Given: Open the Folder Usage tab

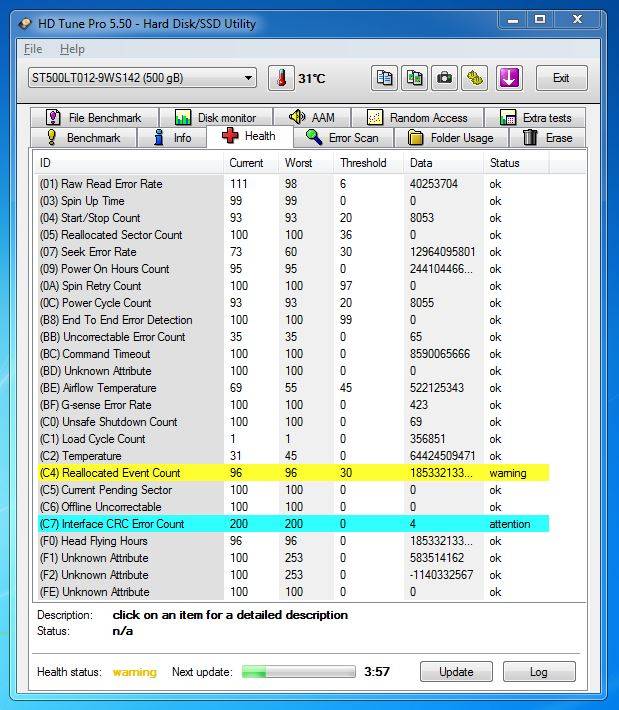Looking at the screenshot, I should click(x=451, y=138).
